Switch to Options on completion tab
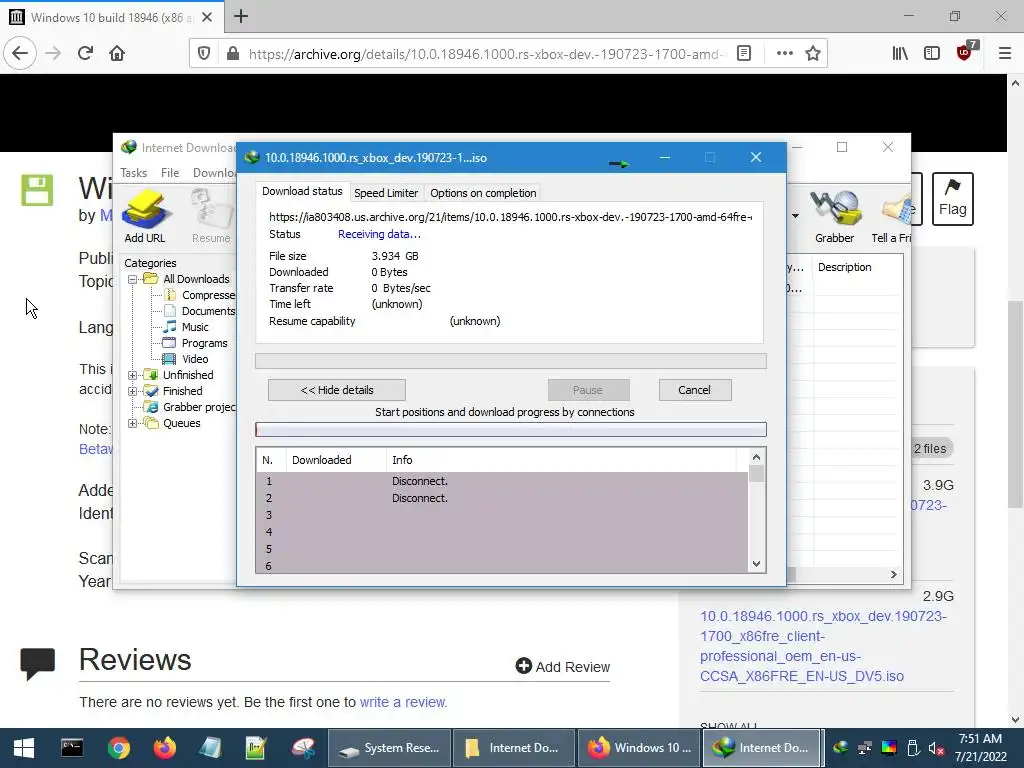 tap(483, 193)
